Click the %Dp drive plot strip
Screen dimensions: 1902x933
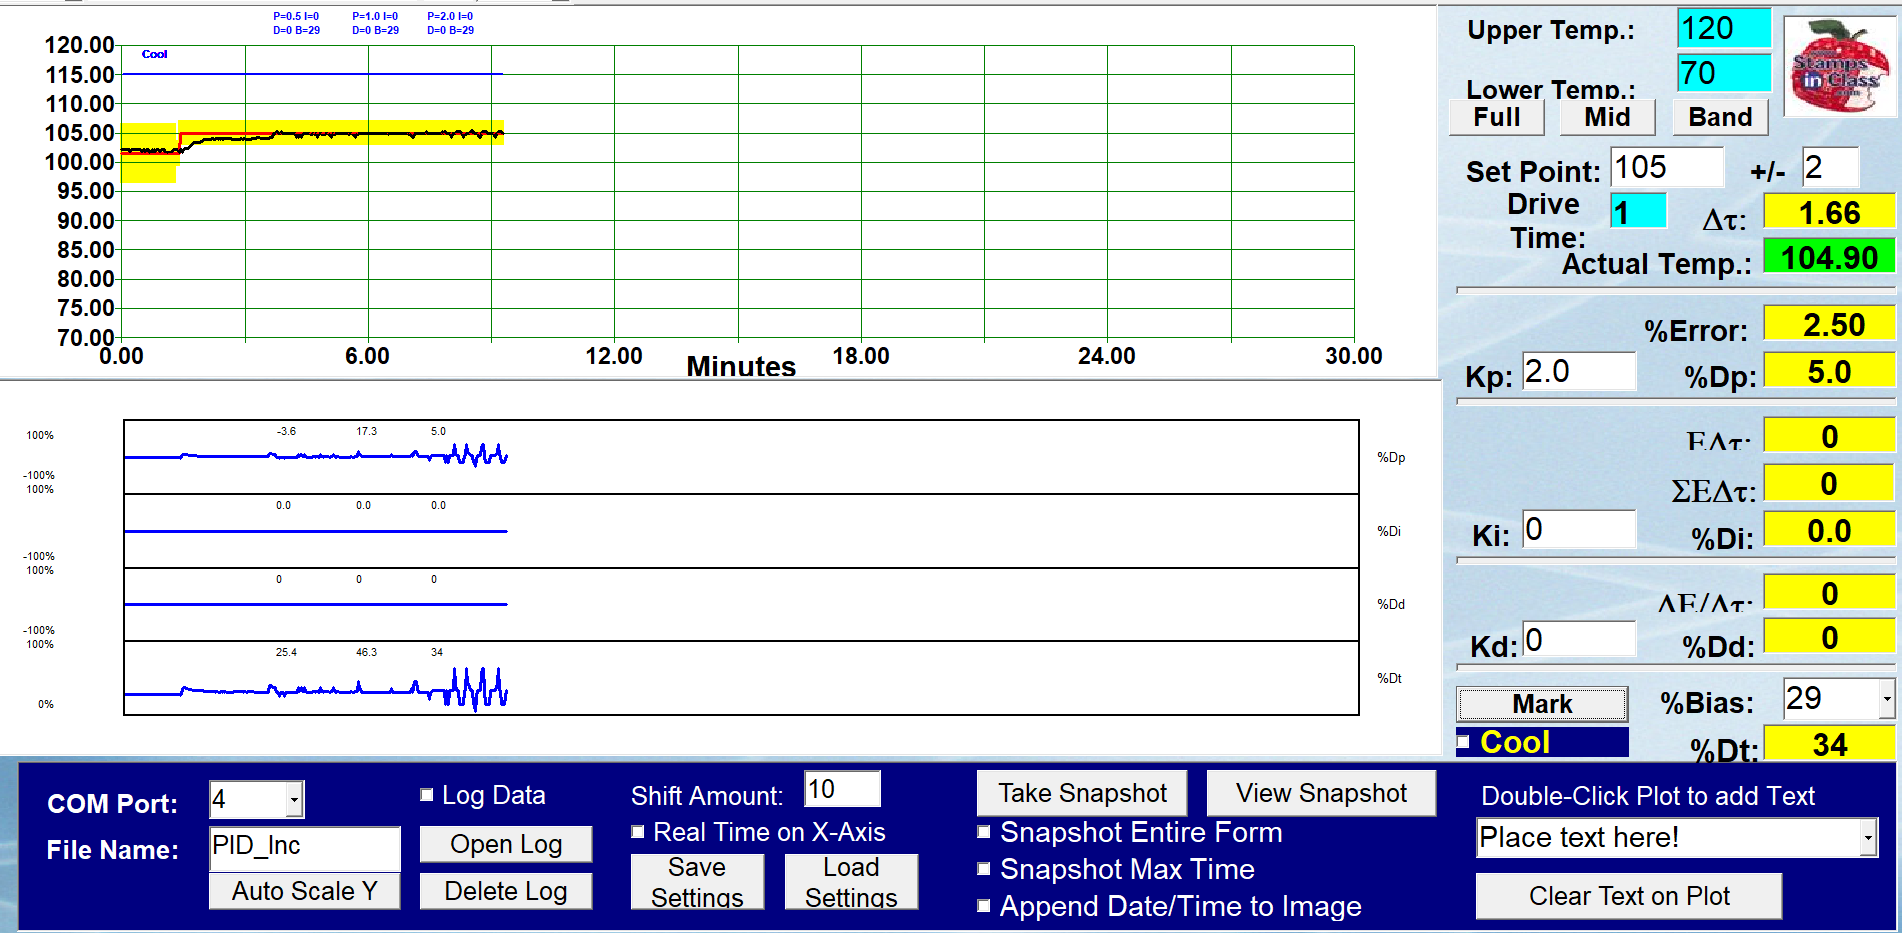tap(741, 457)
